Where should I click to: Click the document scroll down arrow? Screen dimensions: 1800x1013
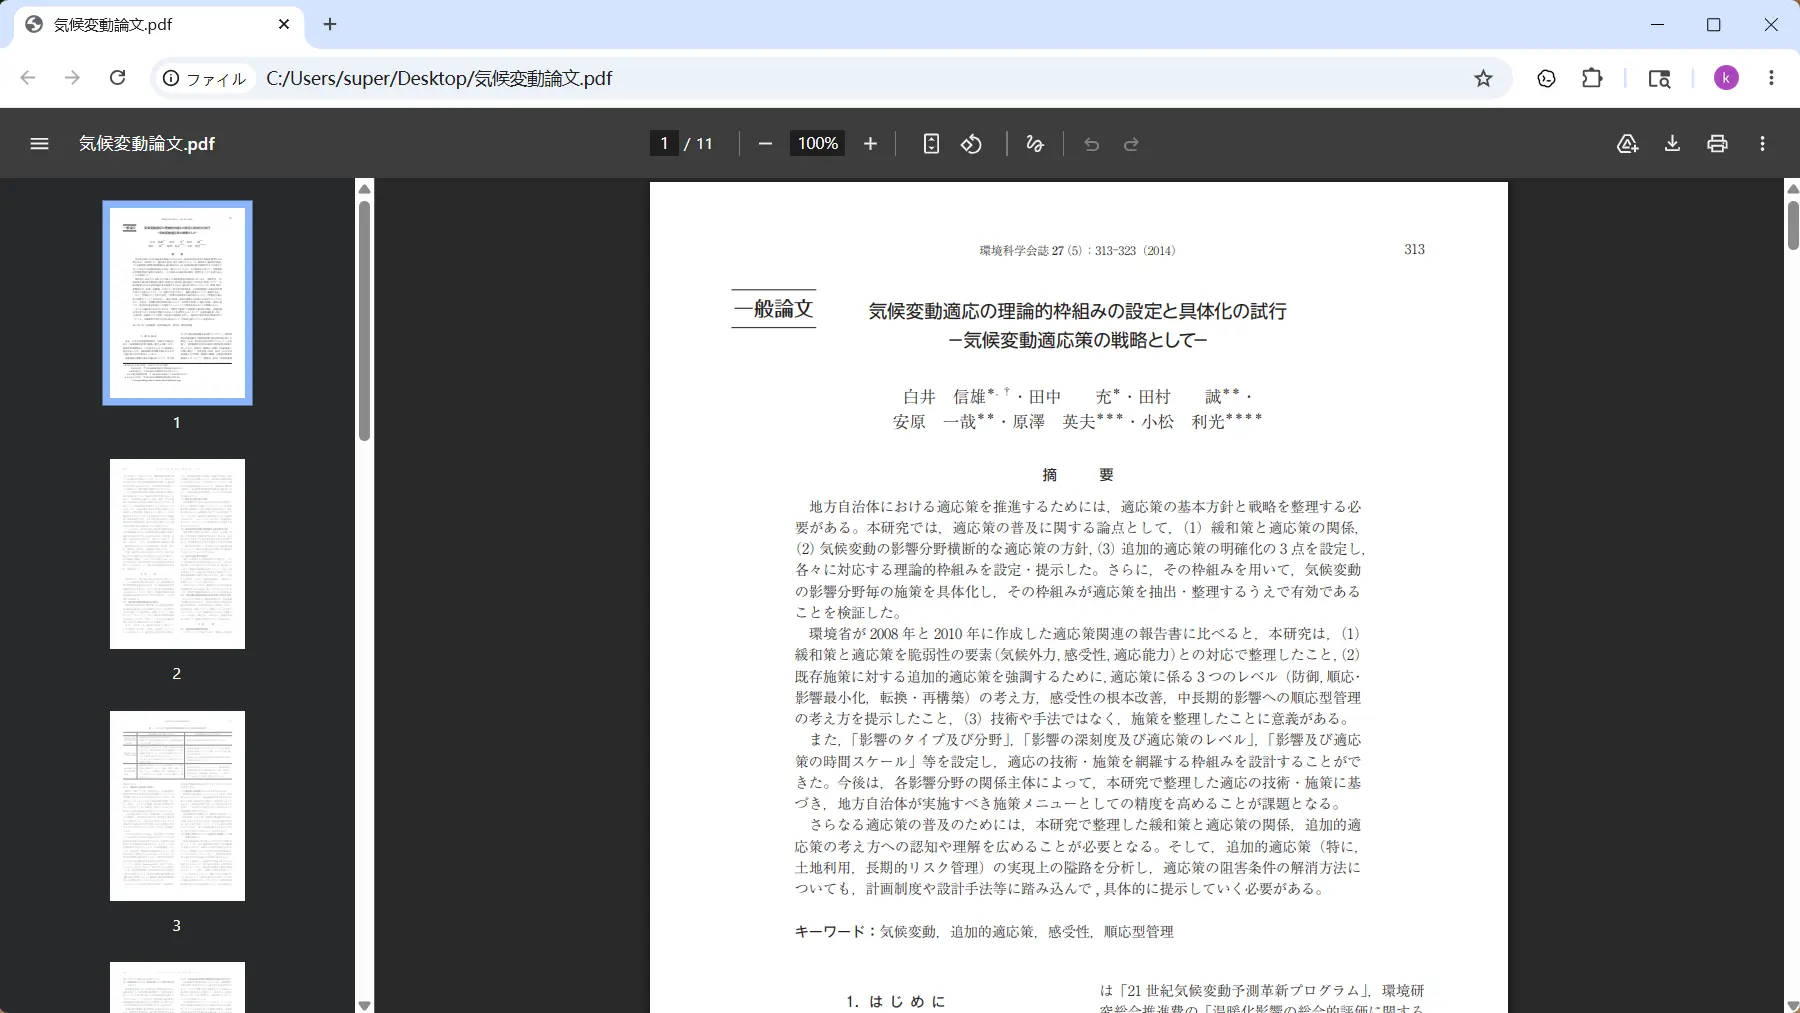pos(1792,1005)
